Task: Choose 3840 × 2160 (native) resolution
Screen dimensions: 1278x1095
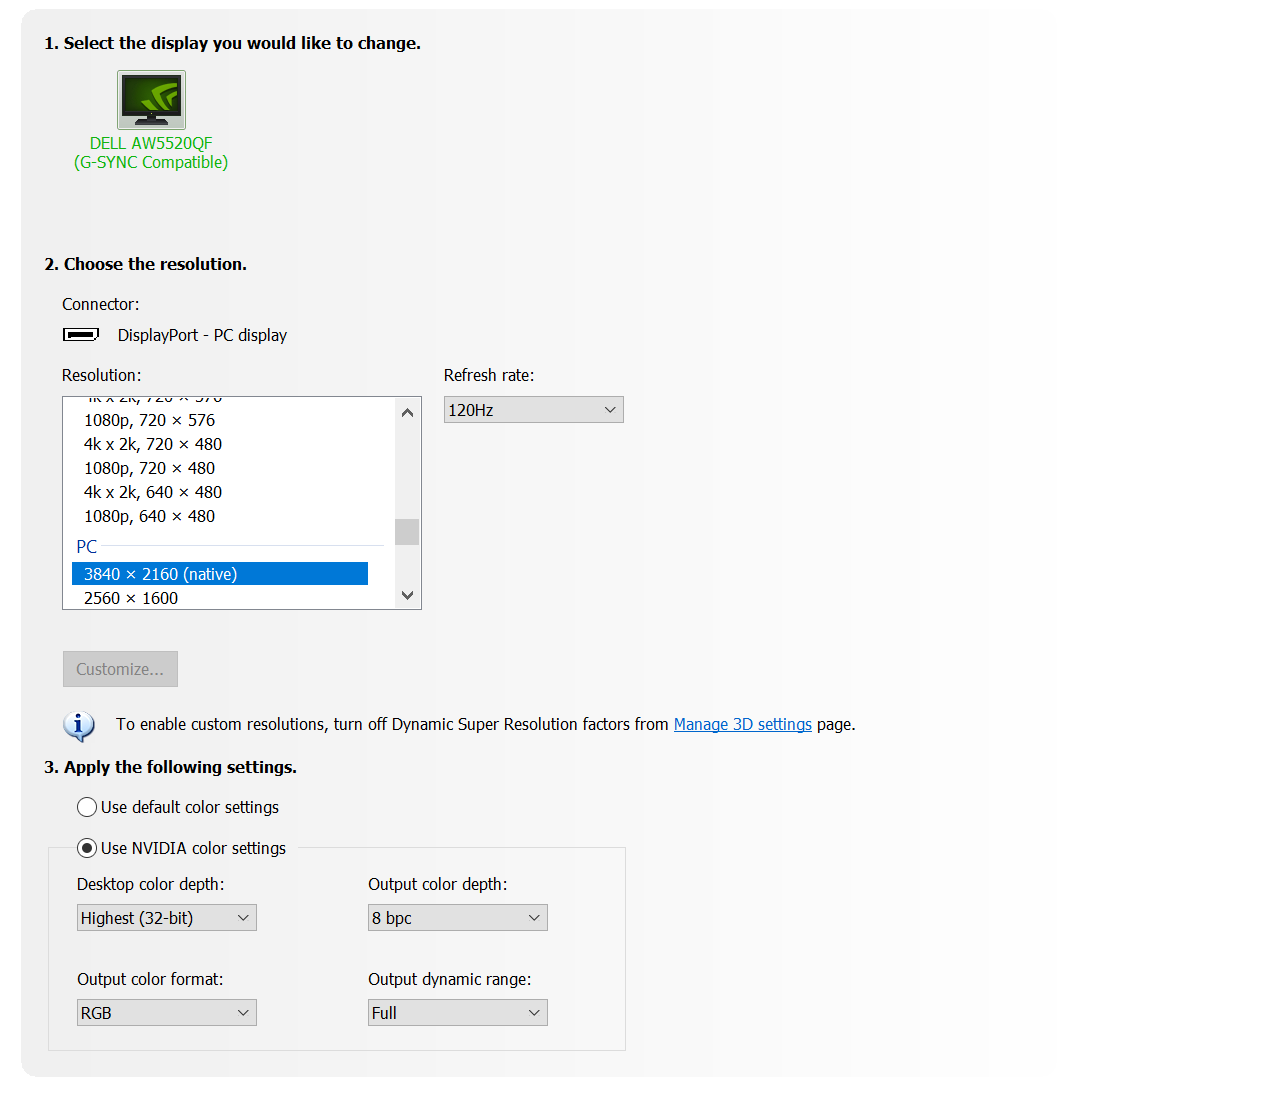Action: 220,574
